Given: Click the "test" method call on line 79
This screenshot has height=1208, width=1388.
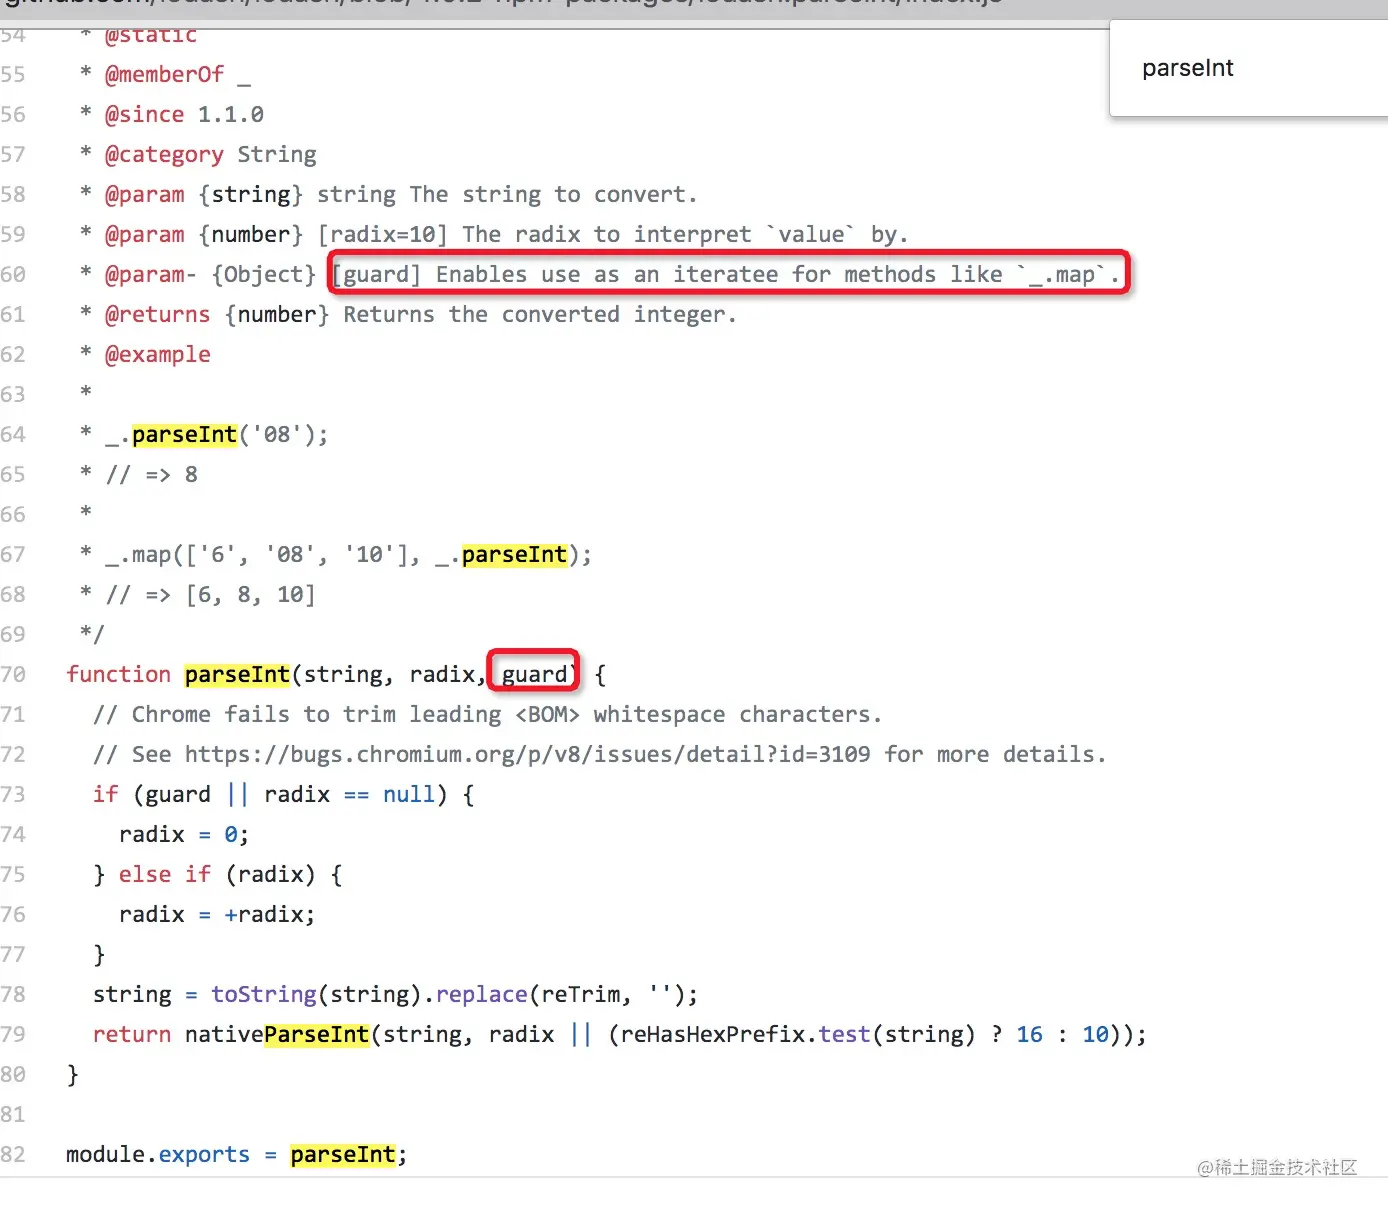Looking at the screenshot, I should tap(845, 1034).
